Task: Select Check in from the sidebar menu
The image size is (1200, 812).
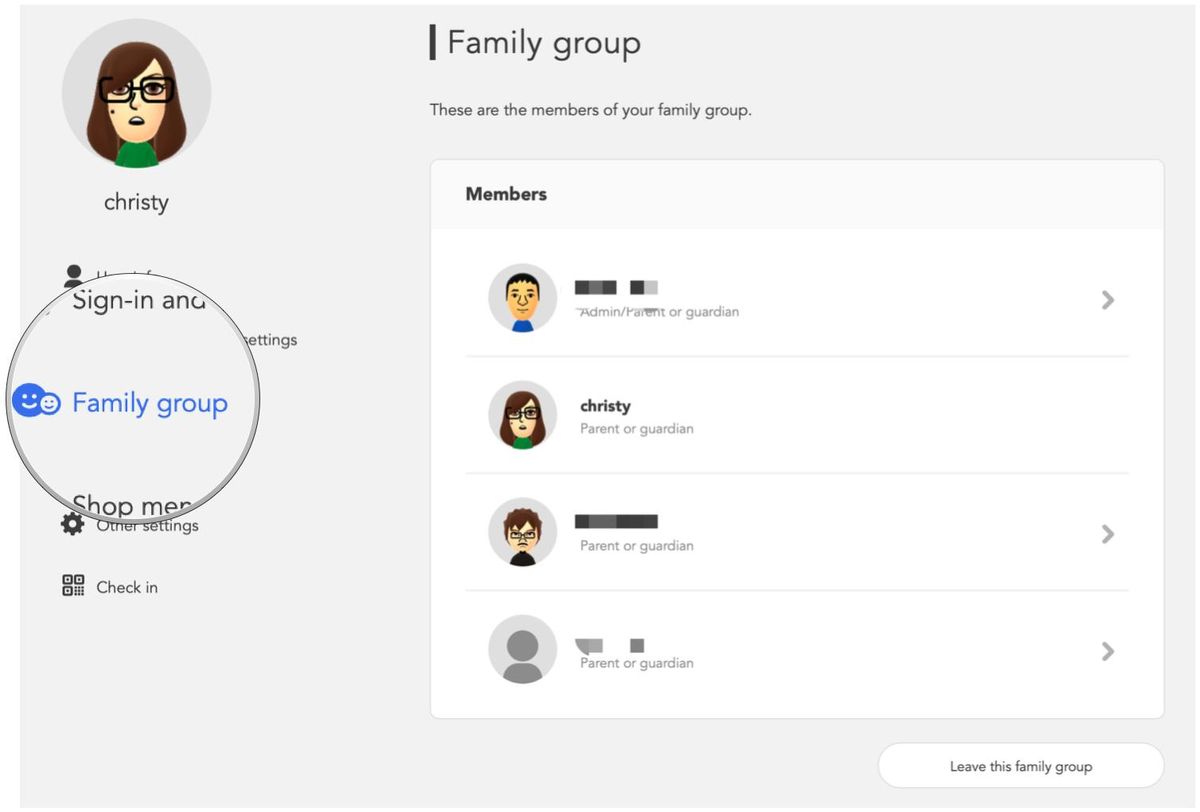Action: pyautogui.click(x=127, y=587)
